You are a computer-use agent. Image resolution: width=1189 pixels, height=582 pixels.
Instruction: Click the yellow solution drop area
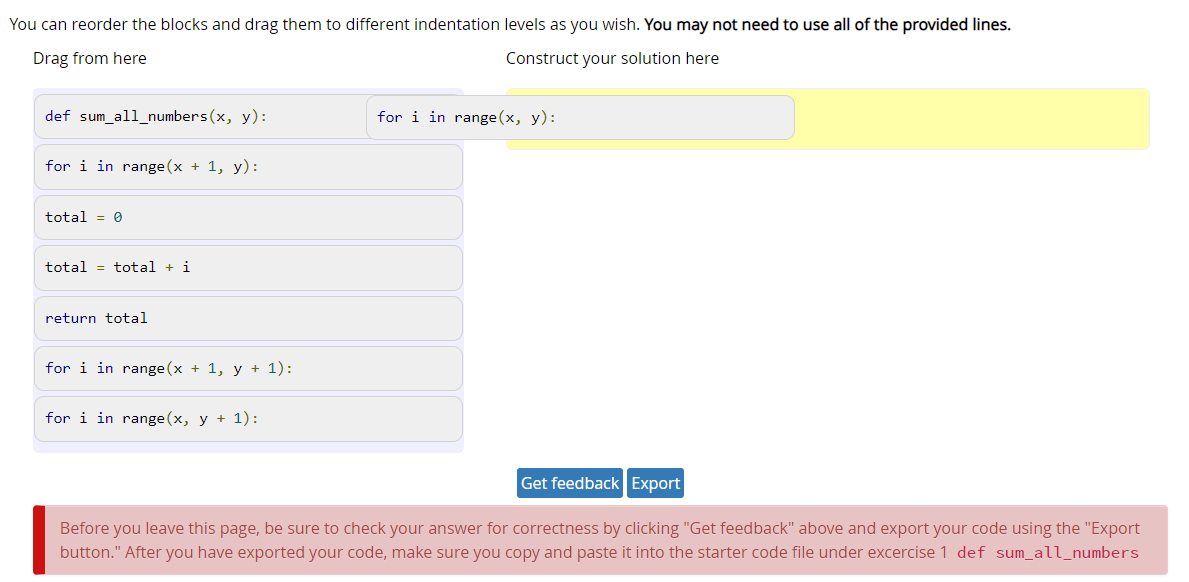click(970, 119)
